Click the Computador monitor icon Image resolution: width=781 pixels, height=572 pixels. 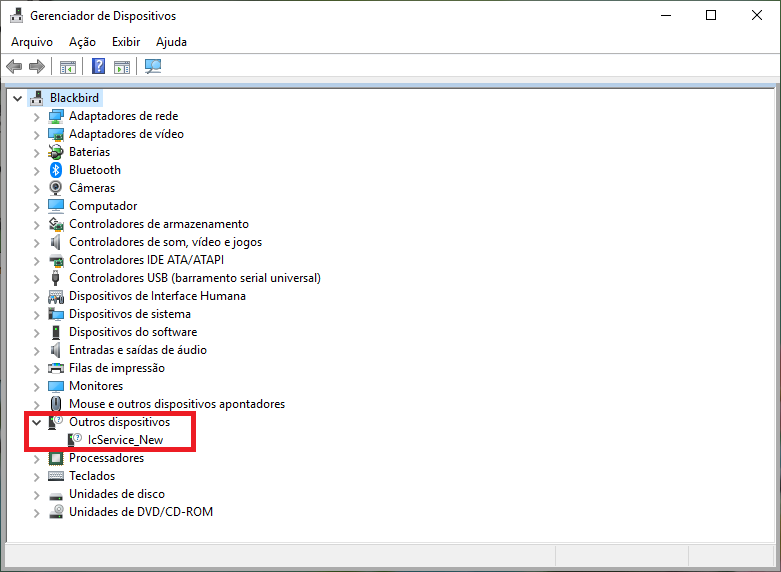point(56,206)
